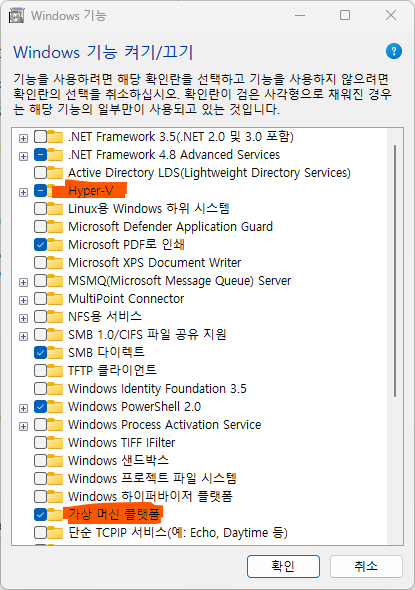Click folder icon of SMB 다이렉트
415x590 pixels.
tap(55, 353)
